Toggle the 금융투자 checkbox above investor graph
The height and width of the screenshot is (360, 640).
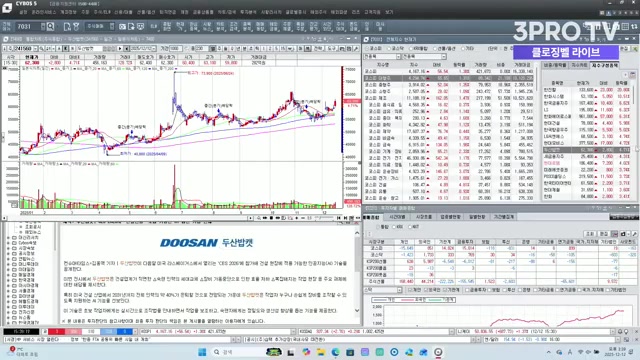pos(467,290)
